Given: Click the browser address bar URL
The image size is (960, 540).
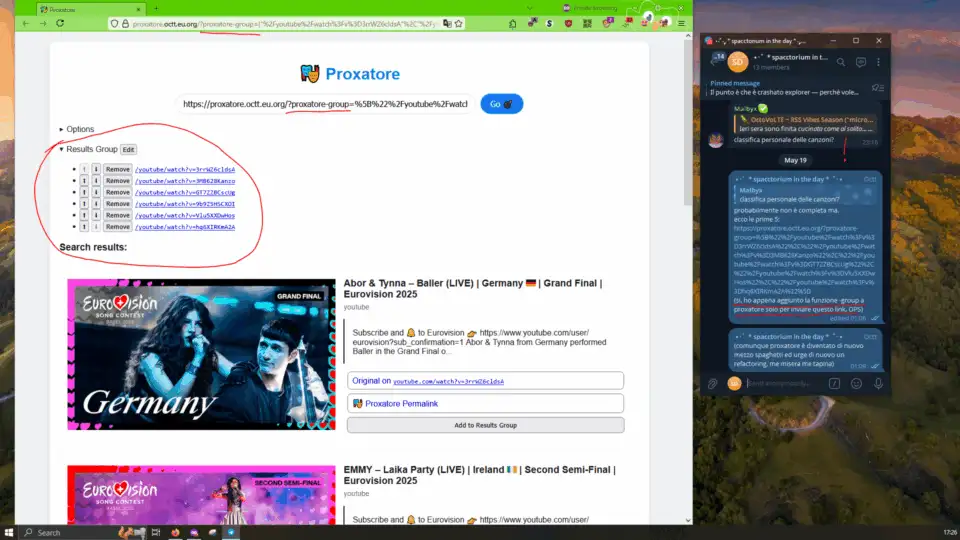Looking at the screenshot, I should (285, 24).
